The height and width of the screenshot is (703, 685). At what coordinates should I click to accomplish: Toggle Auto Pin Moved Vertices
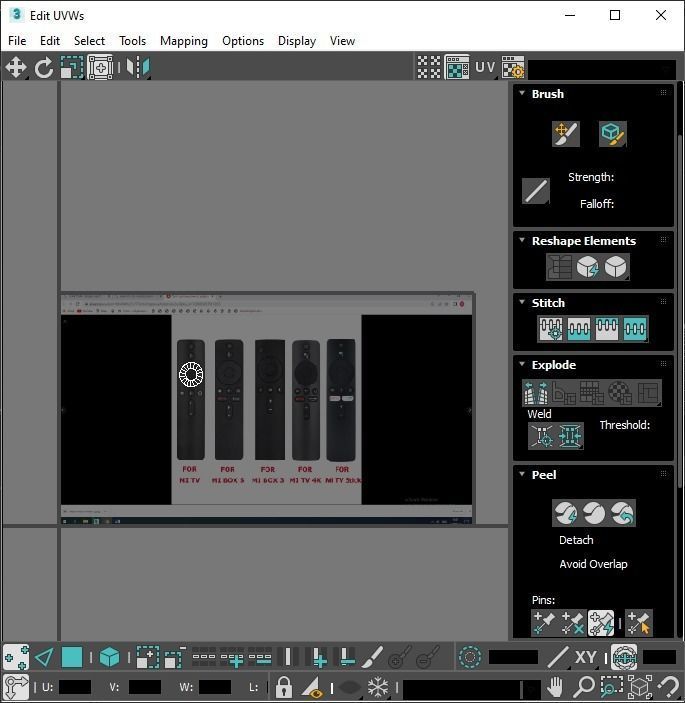pos(601,623)
